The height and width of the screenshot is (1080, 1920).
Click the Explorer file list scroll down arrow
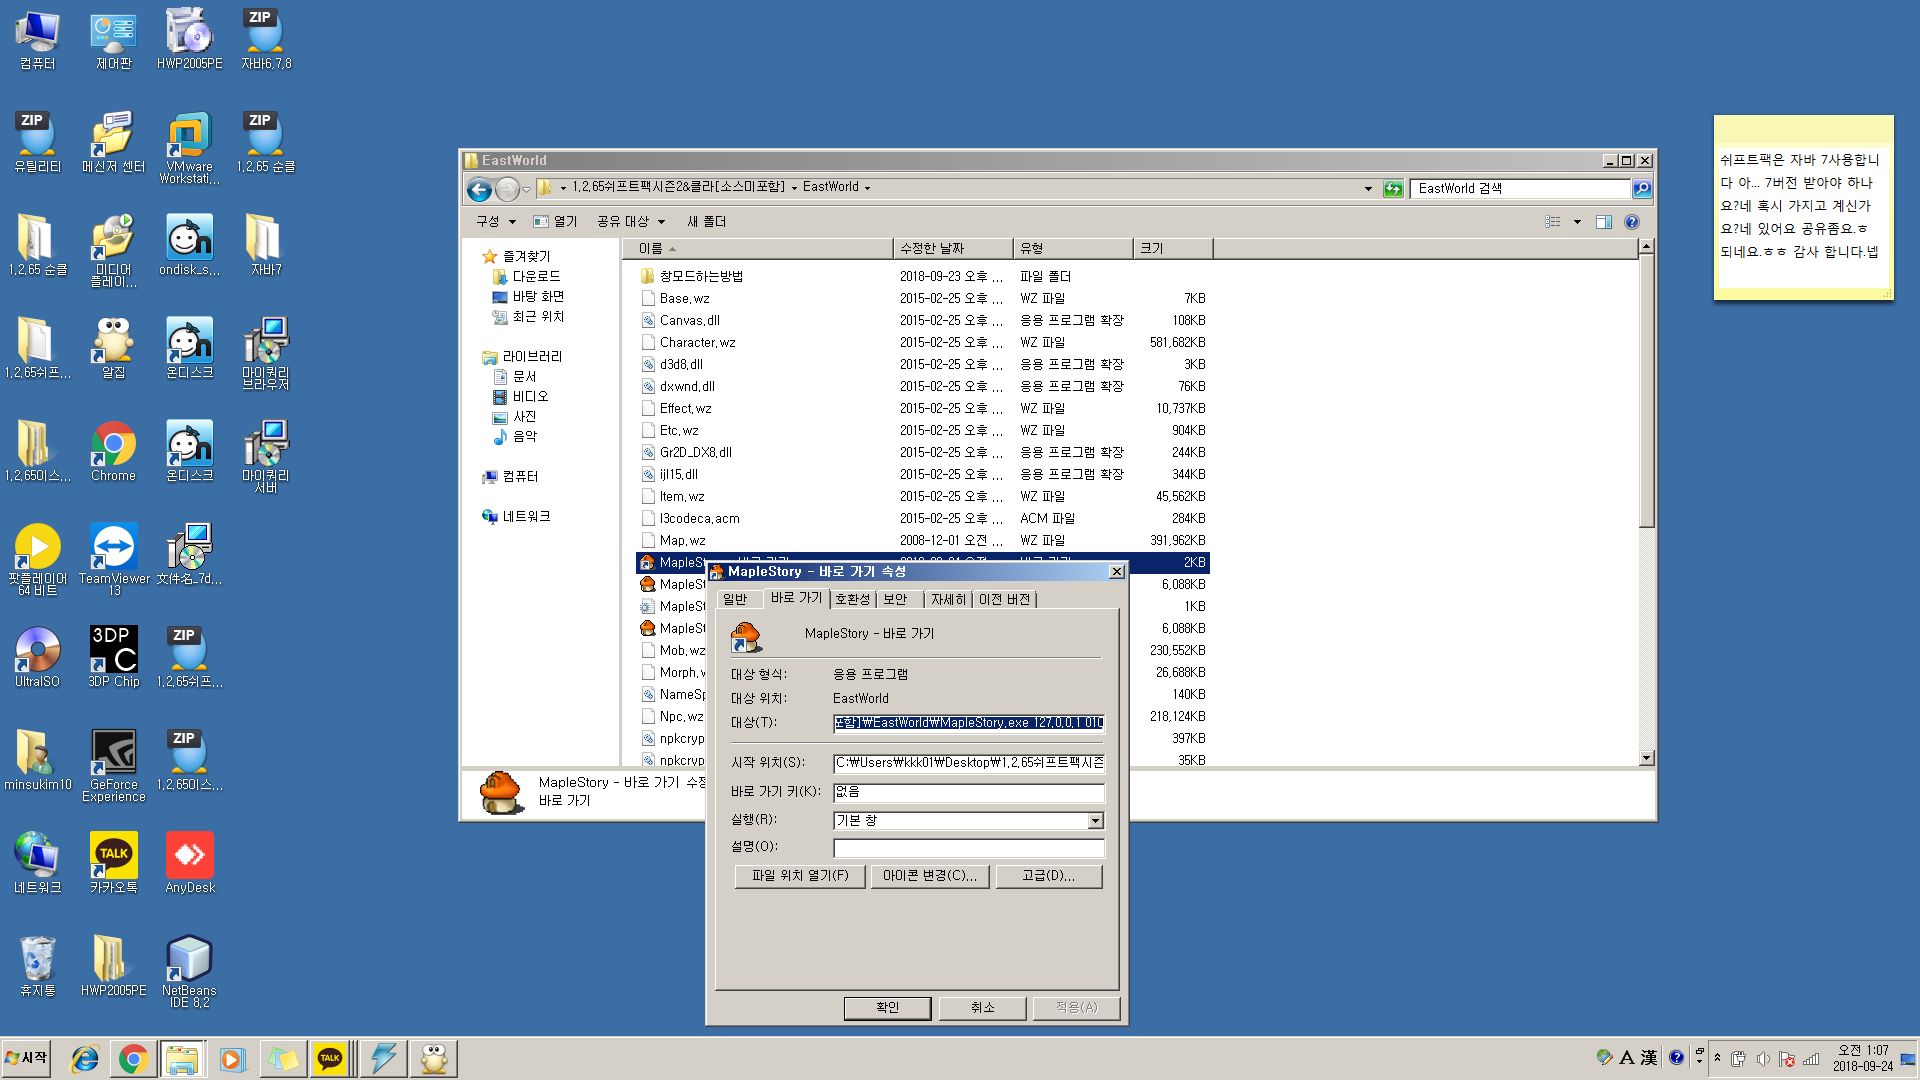[1646, 759]
